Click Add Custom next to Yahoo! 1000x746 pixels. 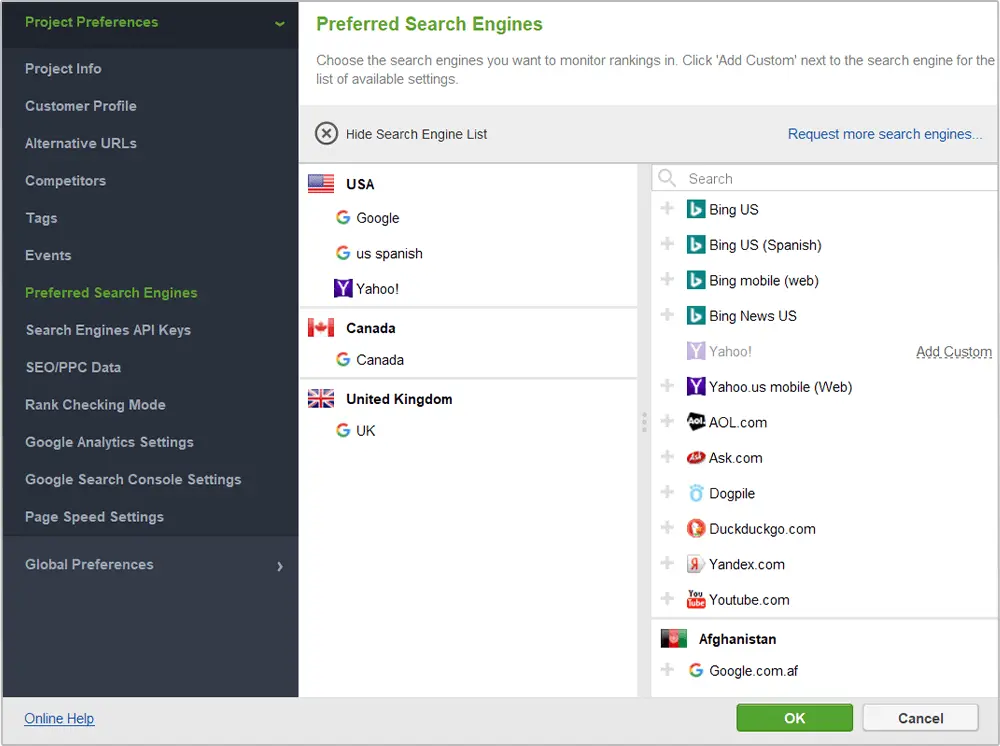(953, 352)
